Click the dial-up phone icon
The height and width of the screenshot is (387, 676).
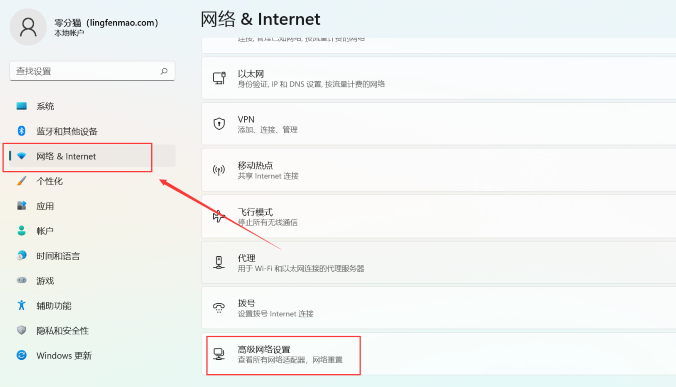click(219, 308)
